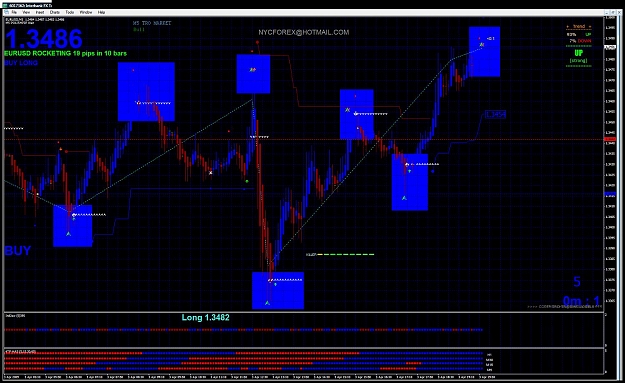625x383 pixels.
Task: Click the green UP trend indicator
Action: 578,53
